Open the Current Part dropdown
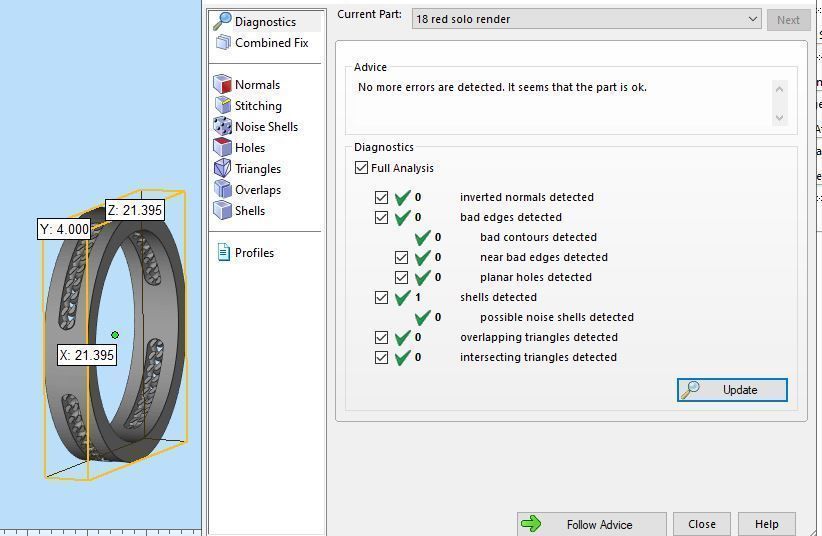Image resolution: width=822 pixels, height=536 pixels. pos(586,19)
